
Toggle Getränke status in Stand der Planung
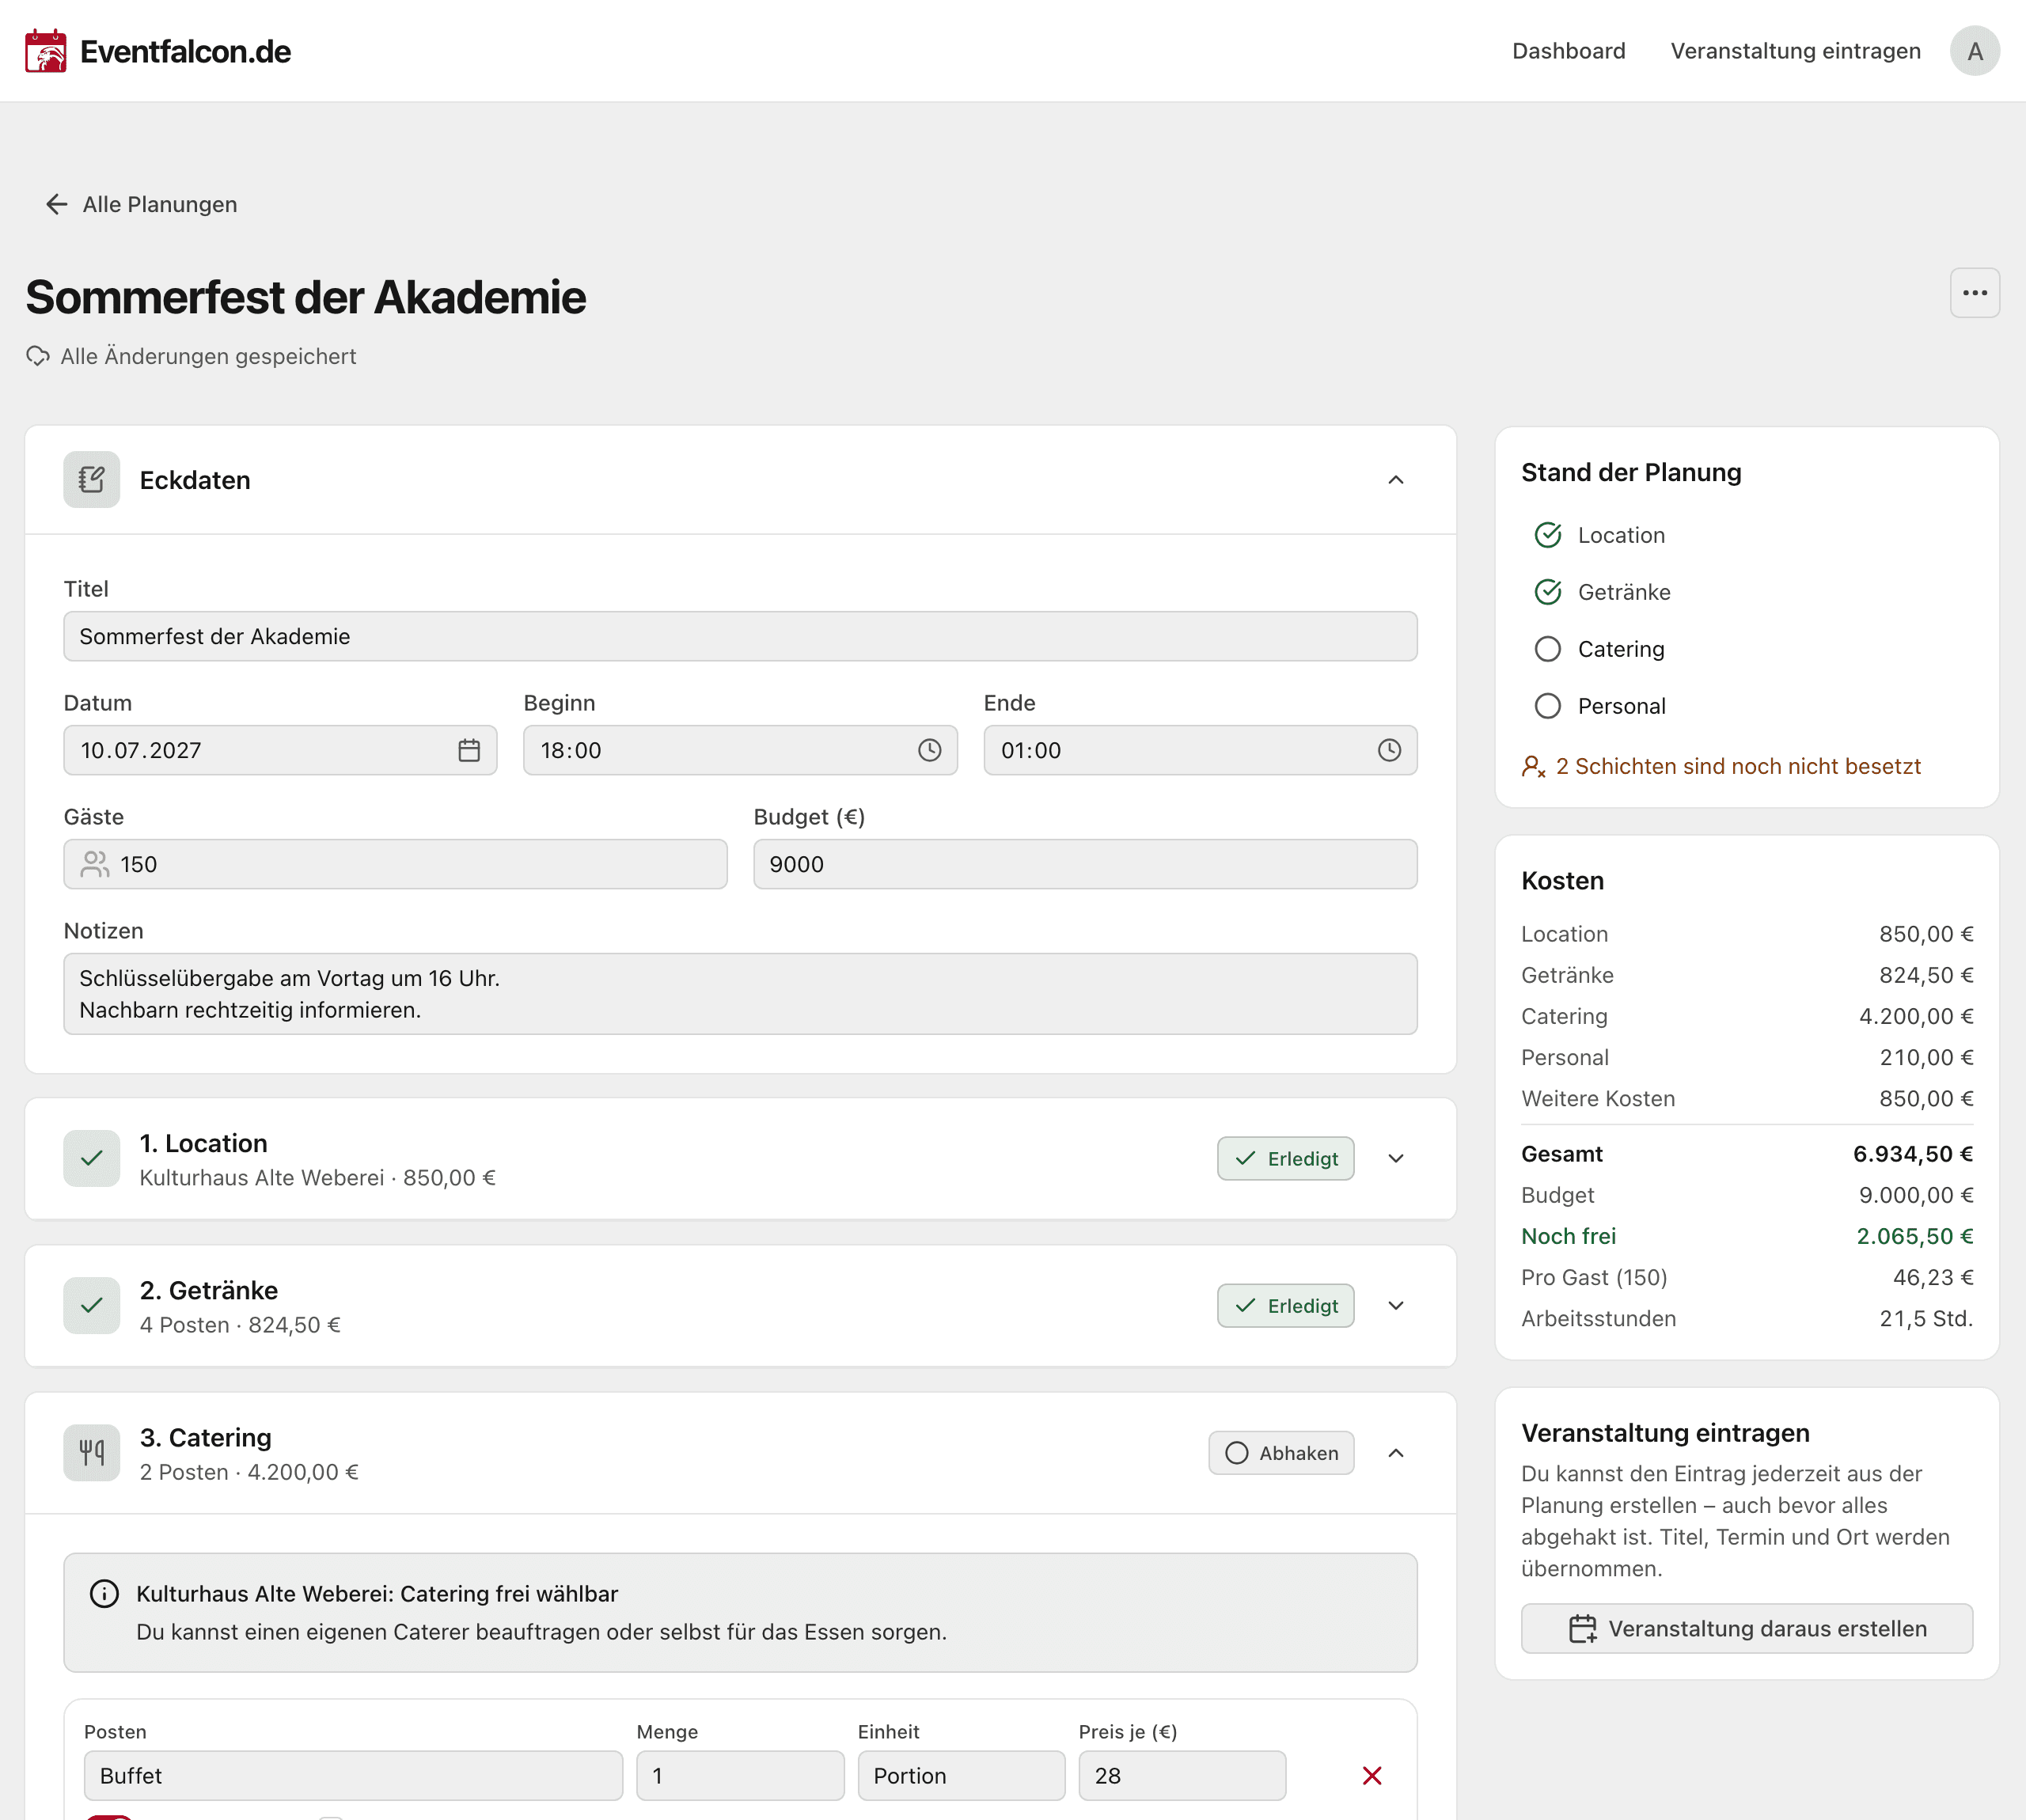[1547, 592]
